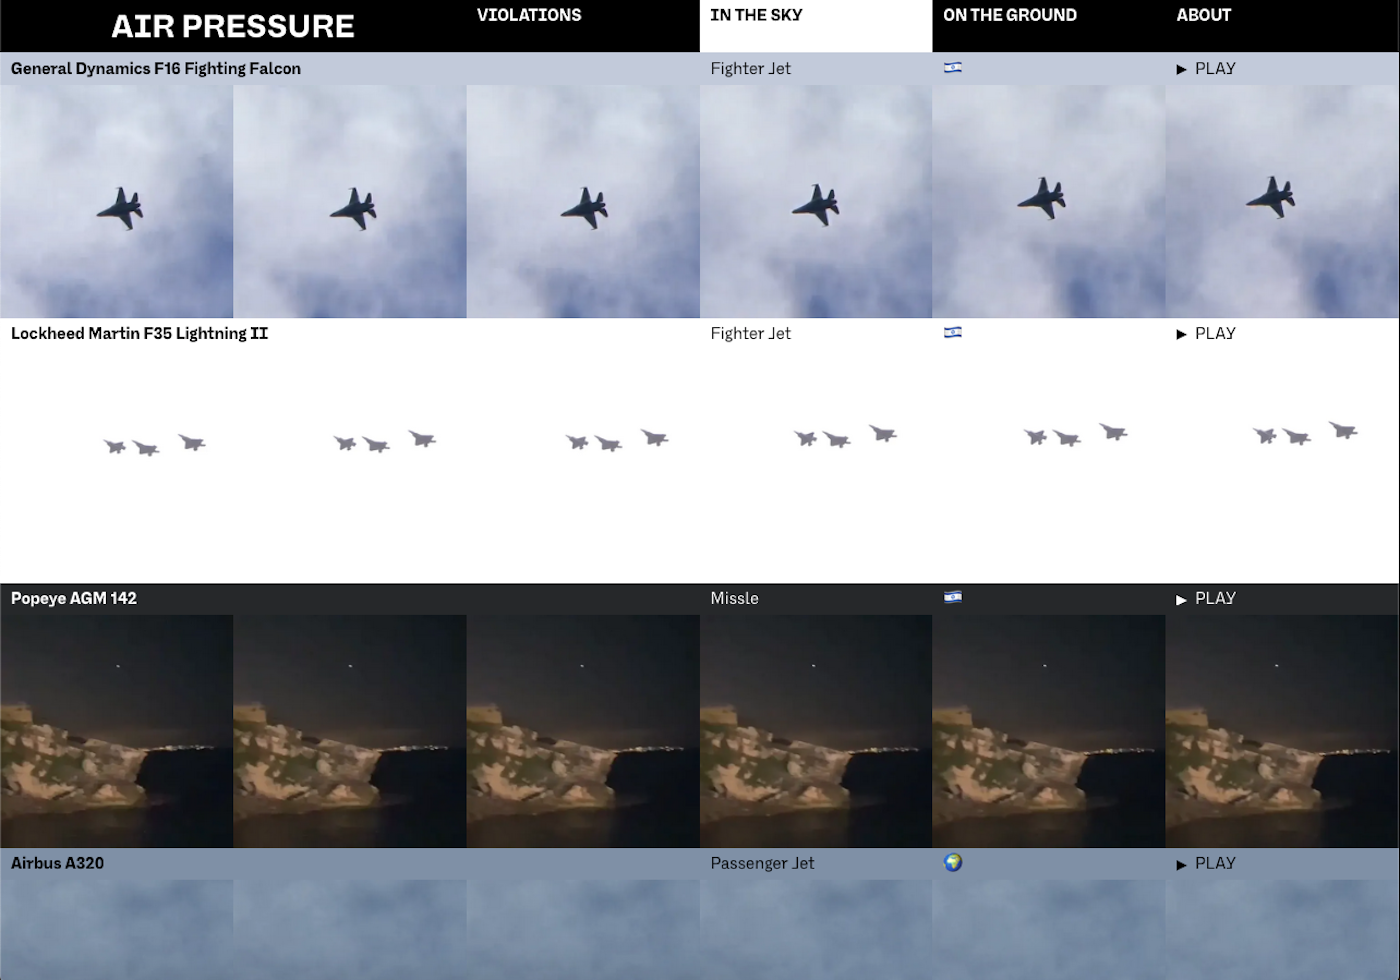Play the F16 Fighting Falcon video

pyautogui.click(x=1206, y=69)
